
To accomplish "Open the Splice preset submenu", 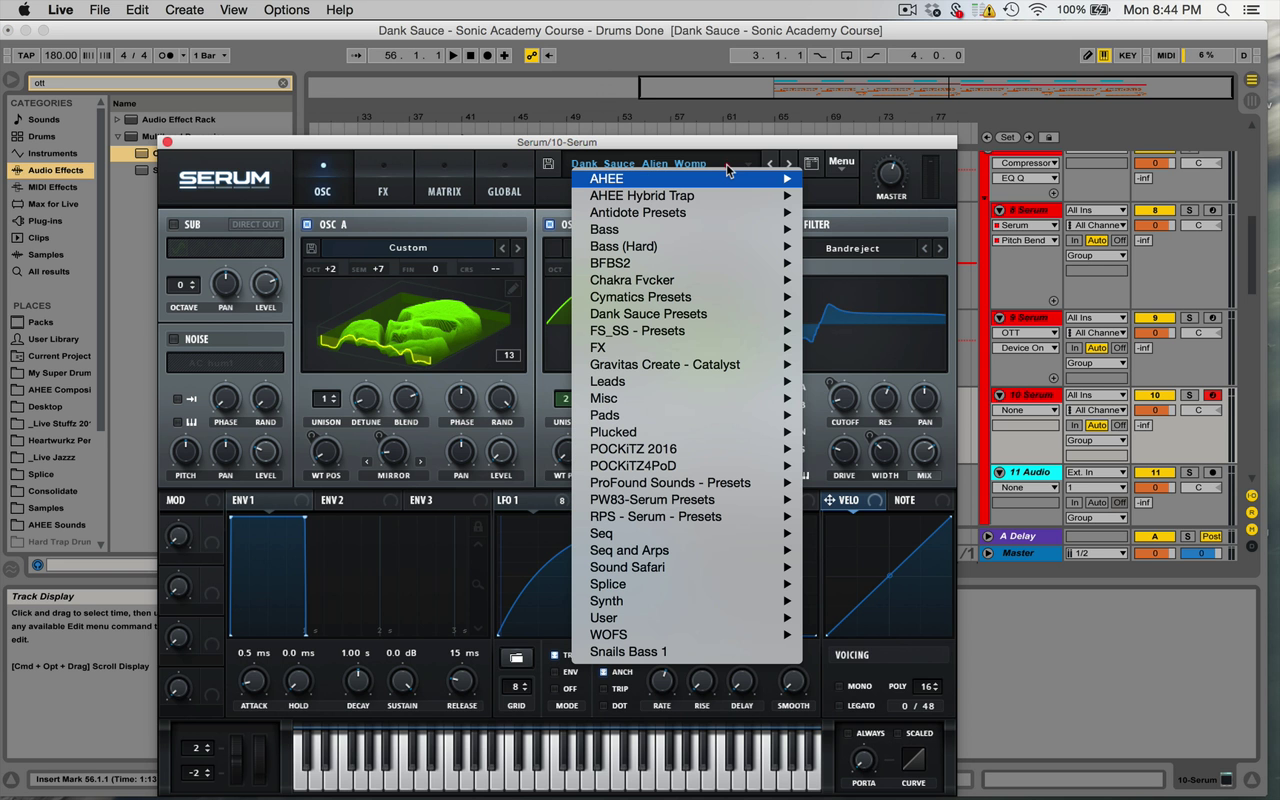I will pos(687,584).
